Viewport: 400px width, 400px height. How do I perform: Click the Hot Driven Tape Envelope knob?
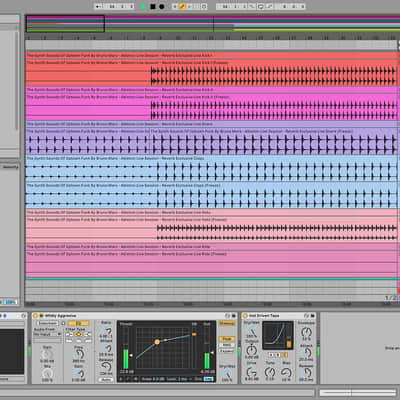pyautogui.click(x=306, y=332)
